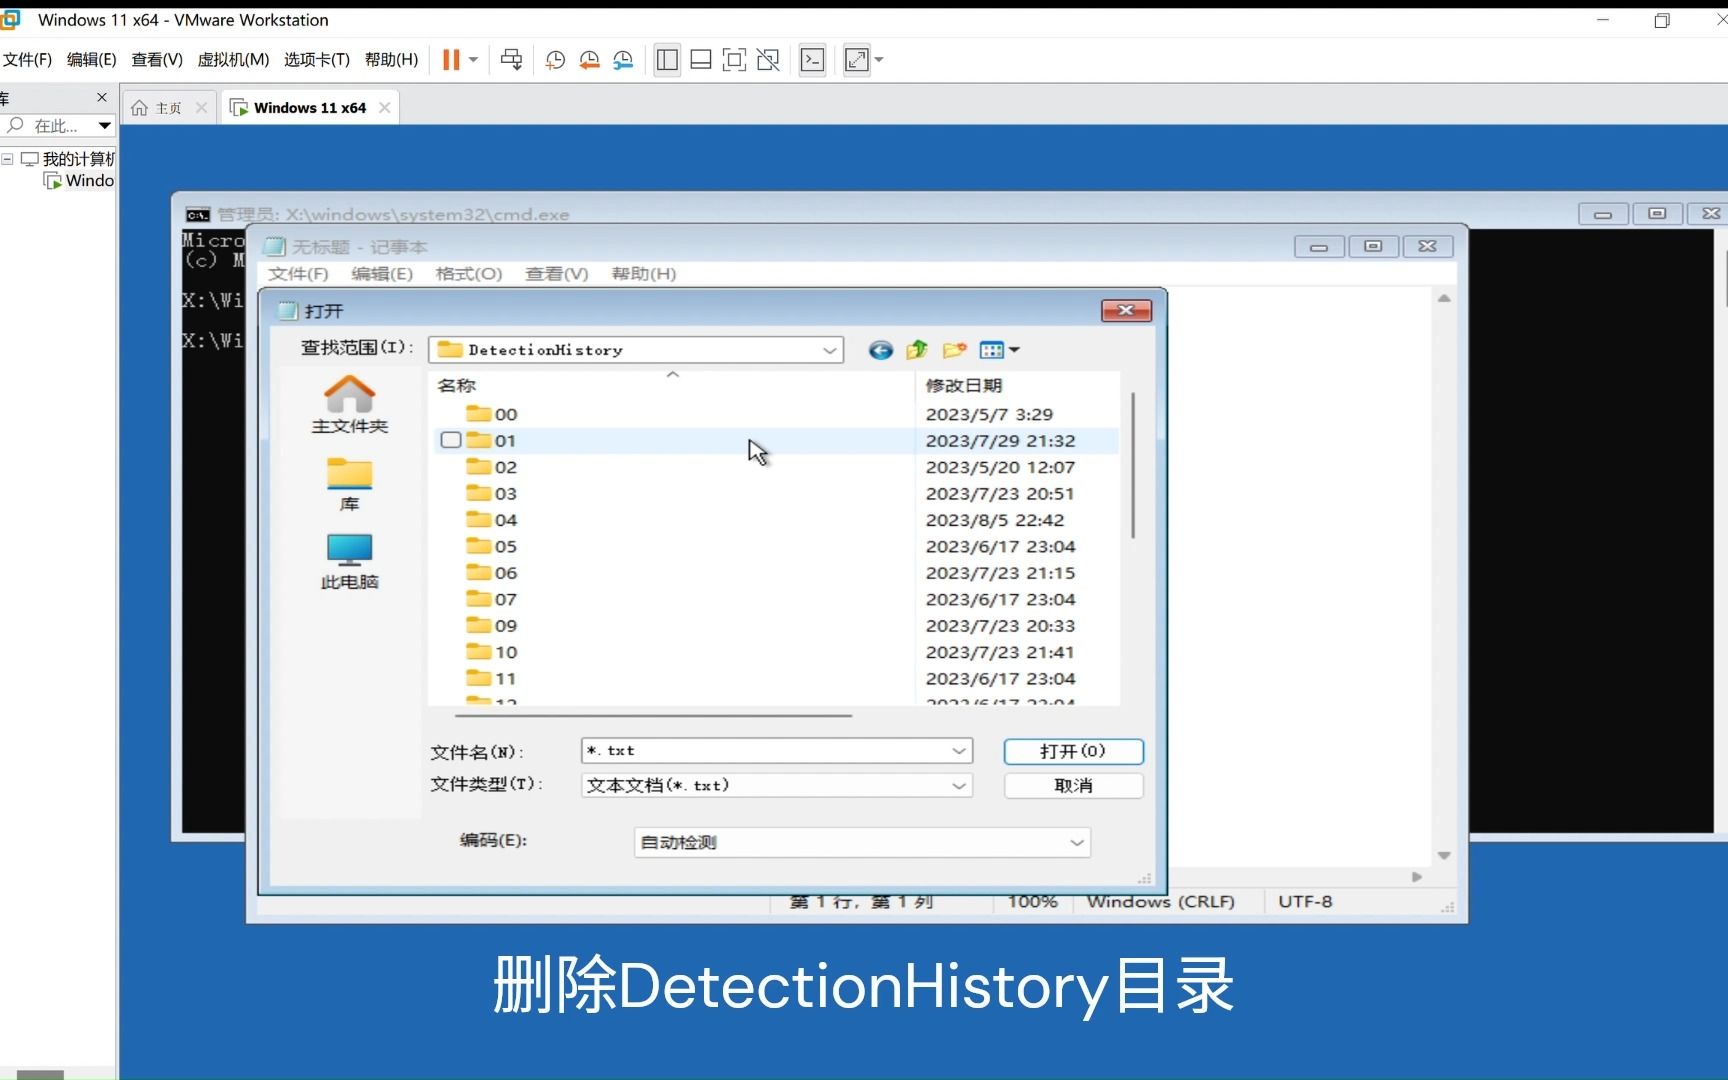Click the back navigation icon in Open dialog

tap(881, 350)
